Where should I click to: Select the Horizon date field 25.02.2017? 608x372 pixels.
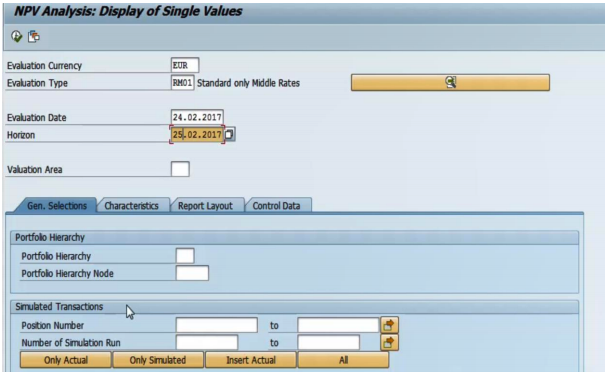197,135
